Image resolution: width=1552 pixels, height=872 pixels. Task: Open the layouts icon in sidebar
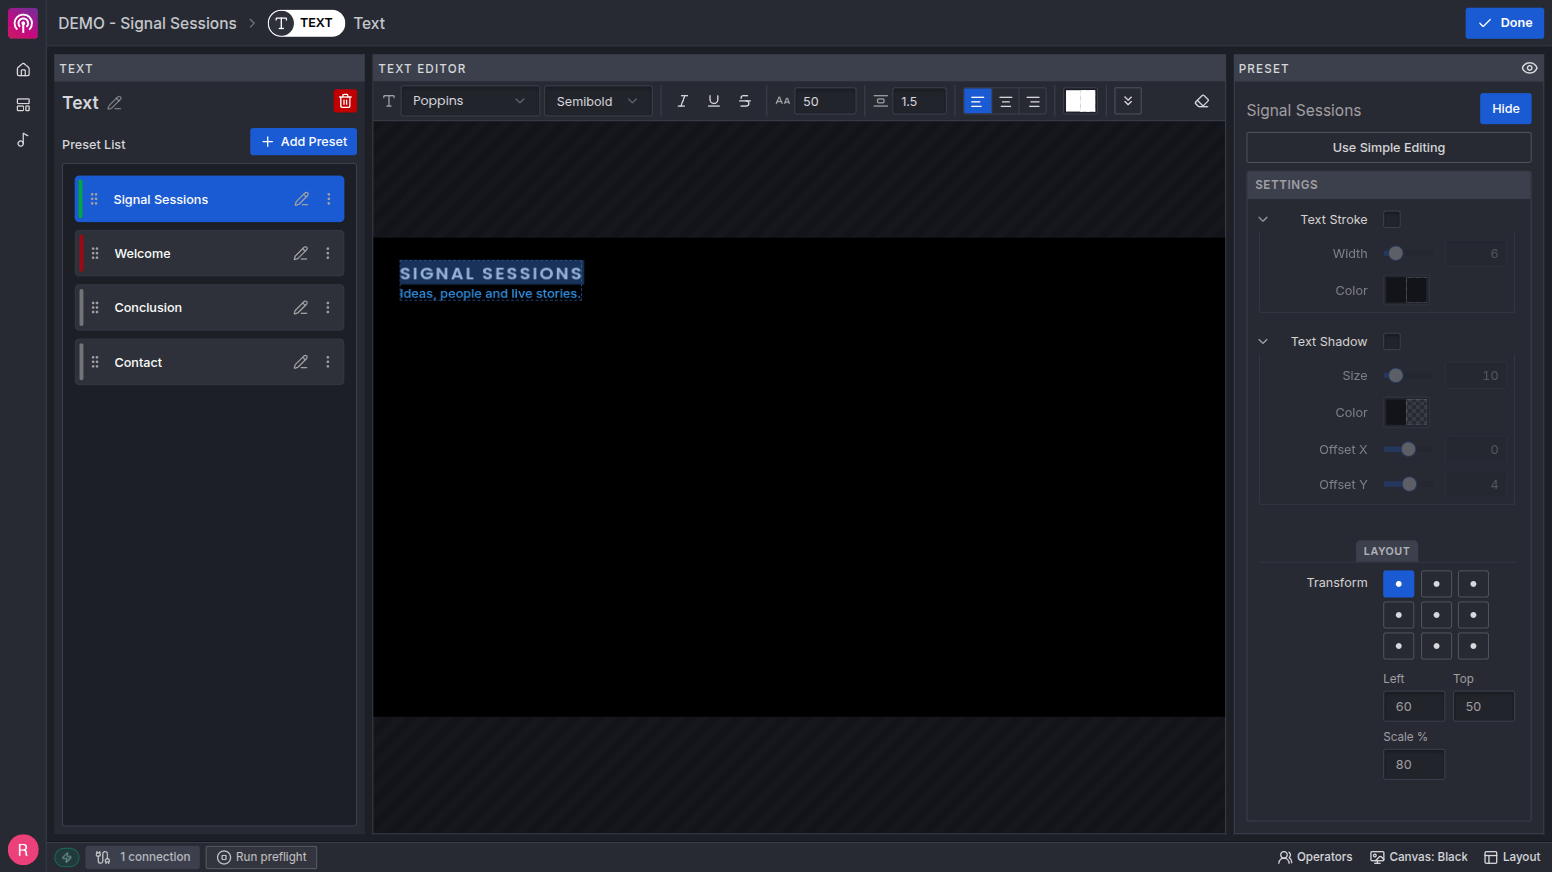[23, 105]
